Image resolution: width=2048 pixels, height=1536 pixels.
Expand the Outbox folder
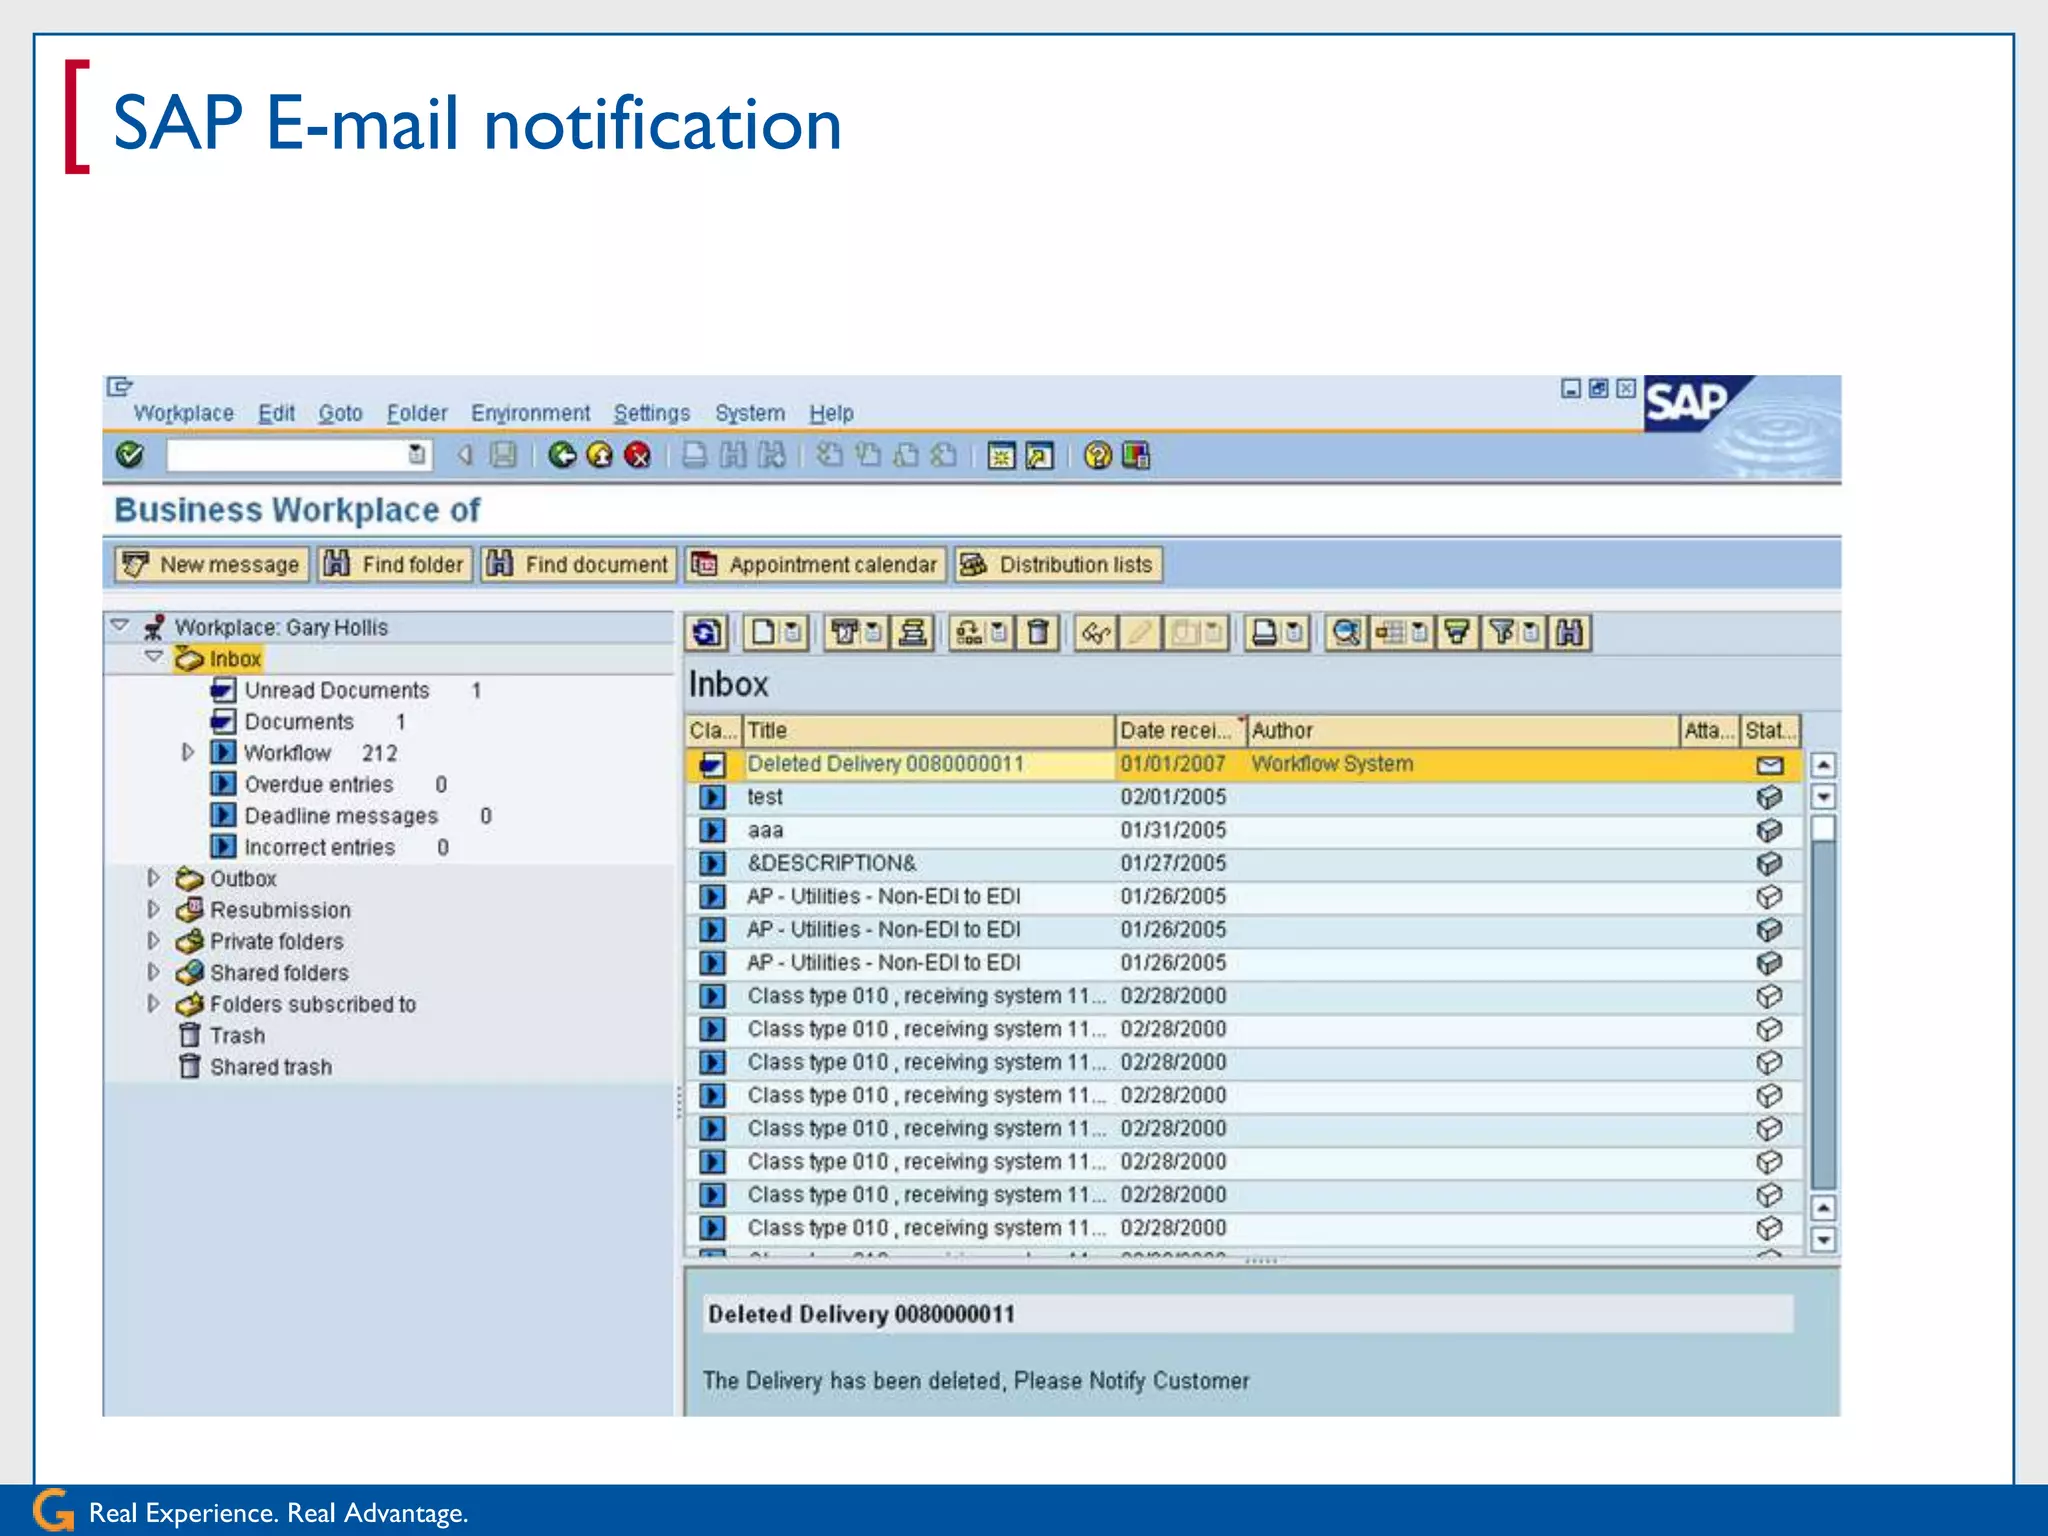pyautogui.click(x=153, y=878)
